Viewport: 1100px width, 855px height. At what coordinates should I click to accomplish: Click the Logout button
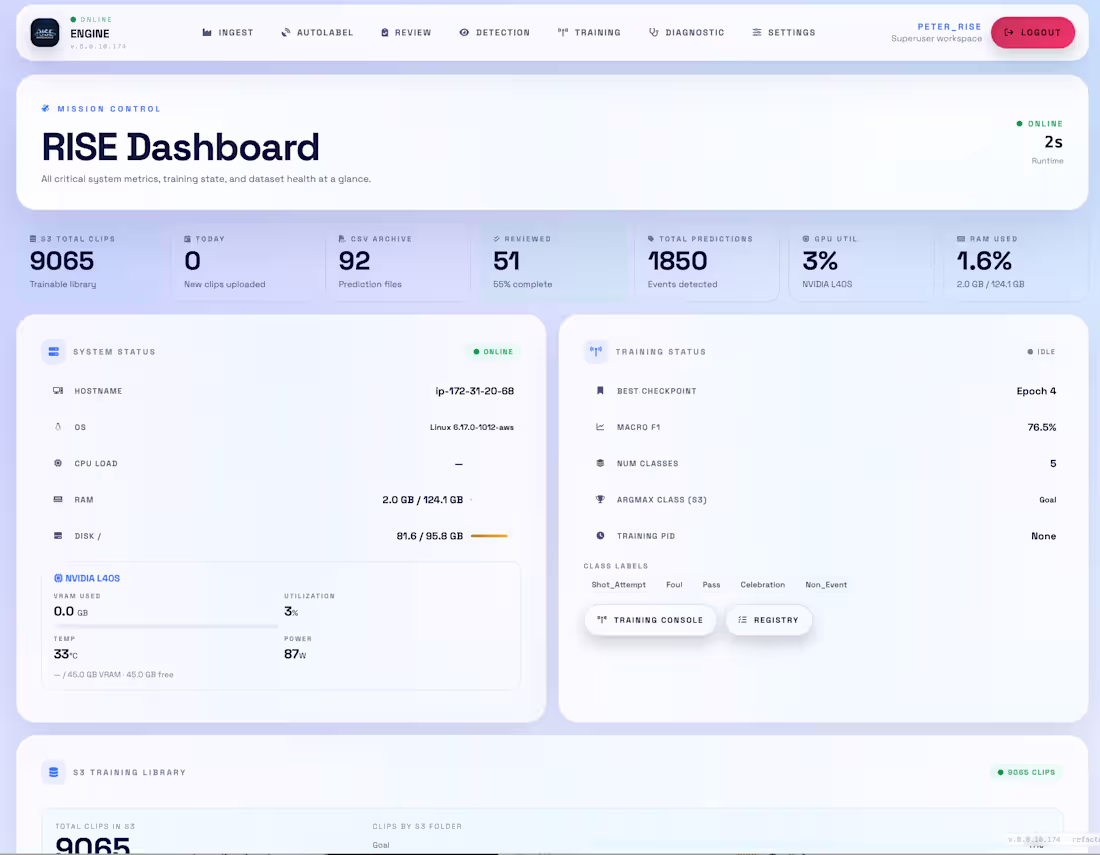click(x=1033, y=33)
